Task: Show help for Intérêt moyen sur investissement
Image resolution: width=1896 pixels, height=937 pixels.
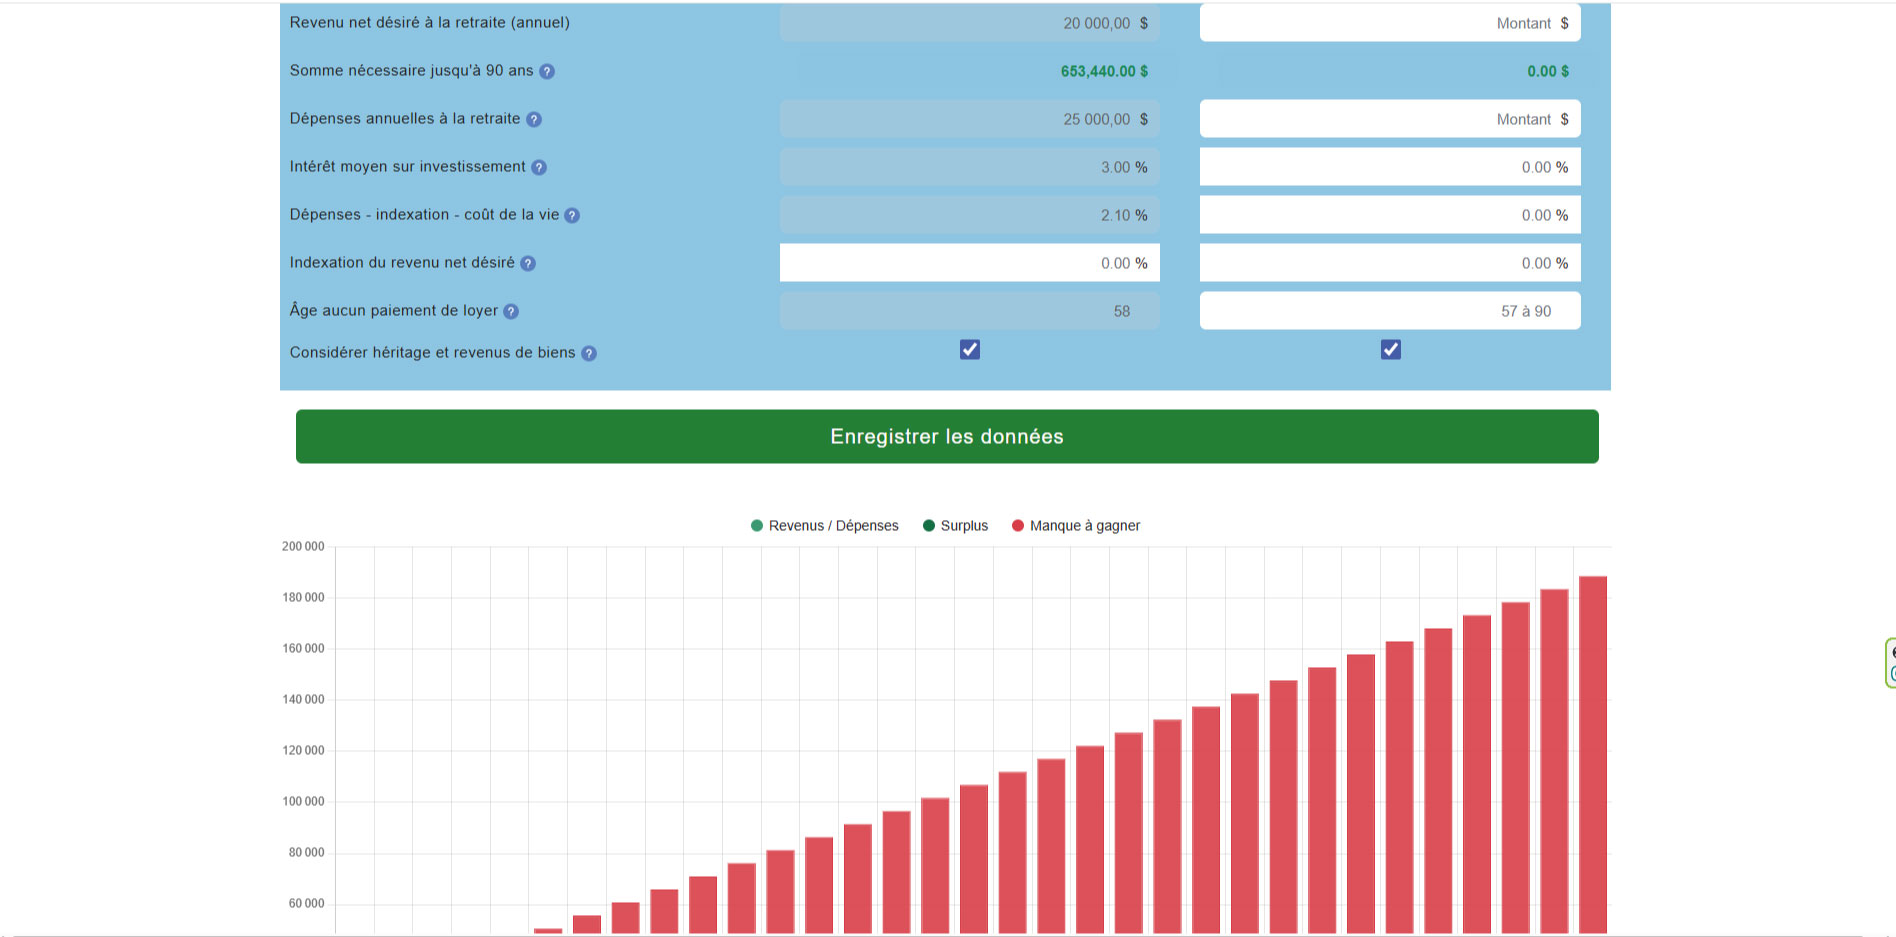Action: 539,167
